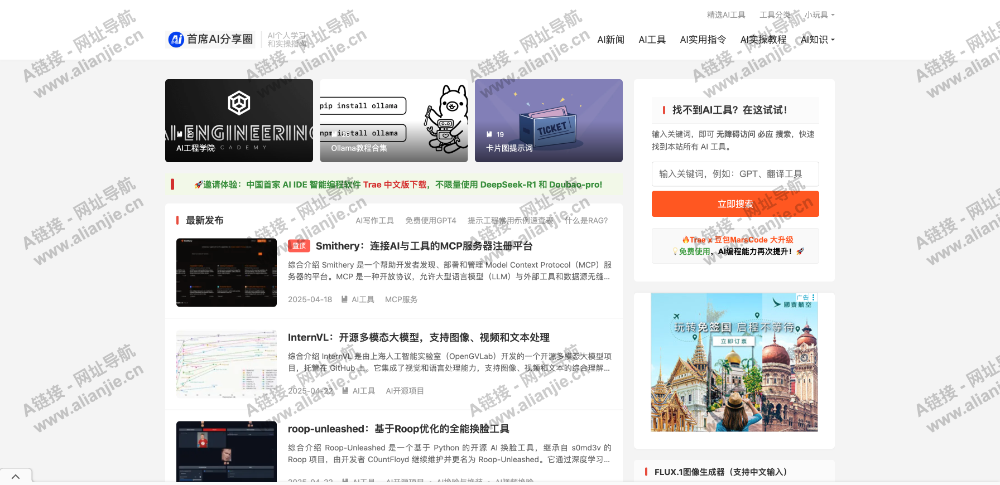Viewport: 1000px width, 485px height.
Task: Click the AI工具 category icon under Smithery
Action: click(x=345, y=299)
